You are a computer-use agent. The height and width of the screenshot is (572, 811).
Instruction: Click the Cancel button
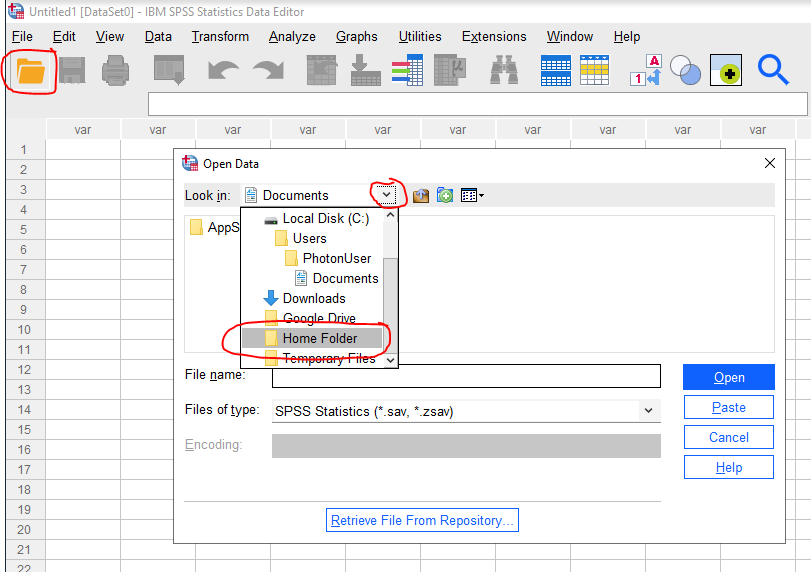728,437
